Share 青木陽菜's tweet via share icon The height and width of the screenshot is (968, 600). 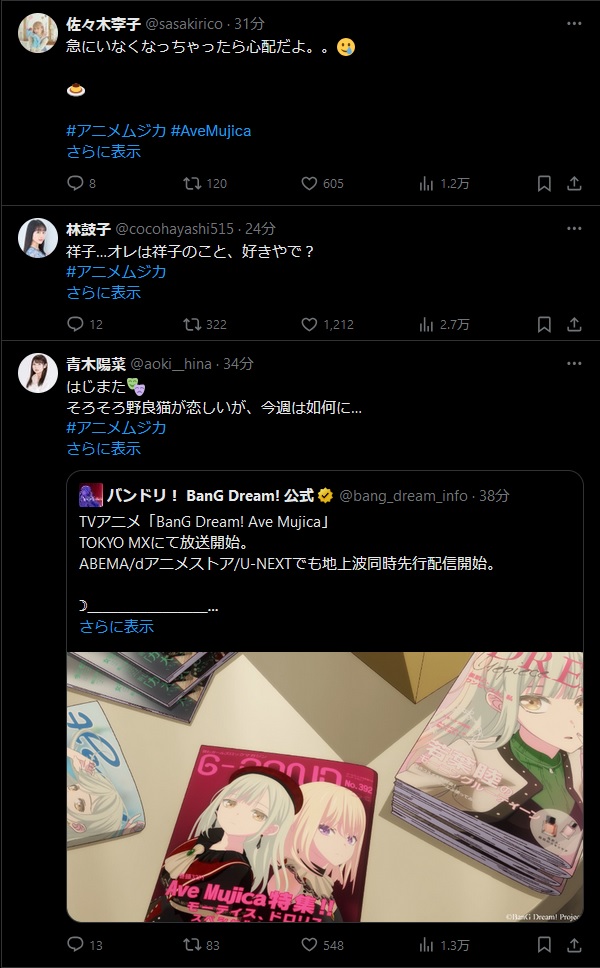pyautogui.click(x=574, y=944)
